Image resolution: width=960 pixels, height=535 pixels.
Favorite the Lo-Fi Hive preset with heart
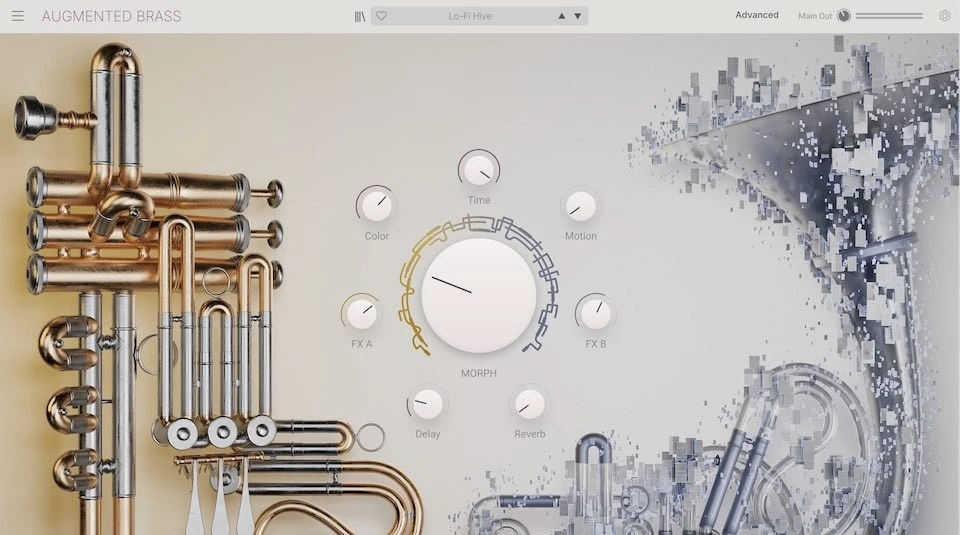pos(381,16)
